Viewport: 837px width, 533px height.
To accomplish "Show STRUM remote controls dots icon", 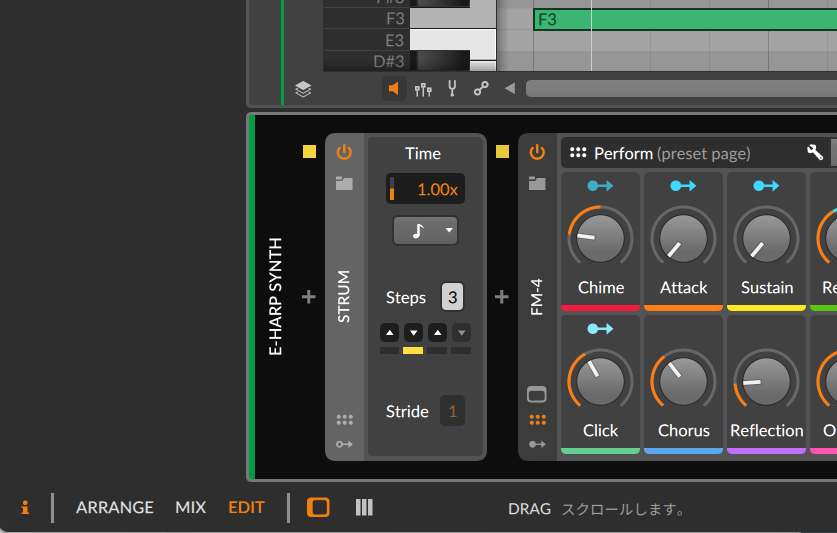I will [344, 420].
